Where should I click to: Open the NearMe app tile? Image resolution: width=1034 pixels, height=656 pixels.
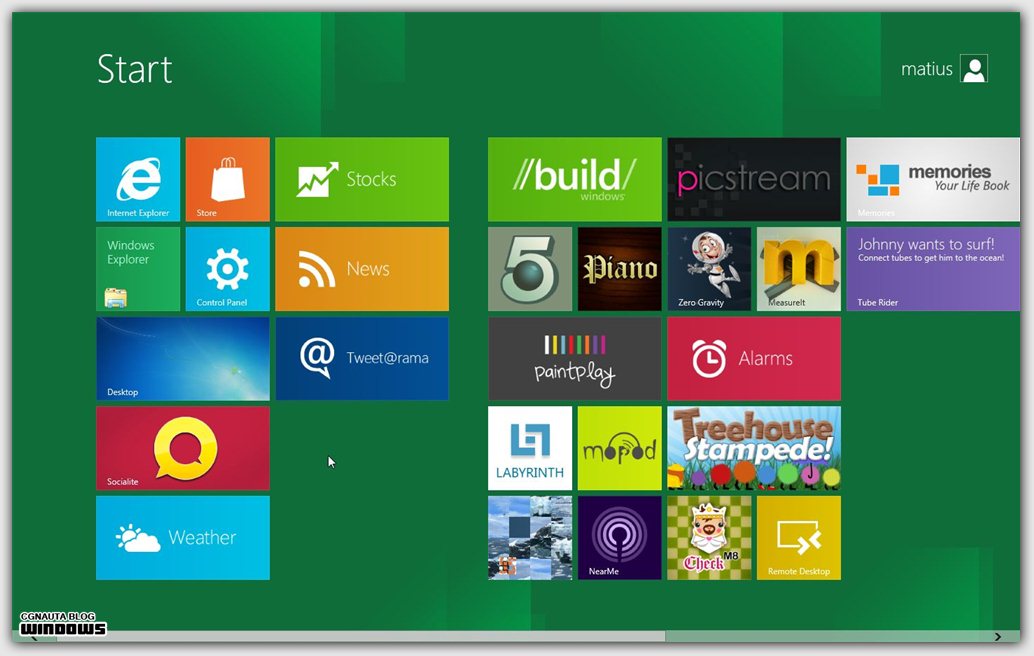[x=619, y=537]
